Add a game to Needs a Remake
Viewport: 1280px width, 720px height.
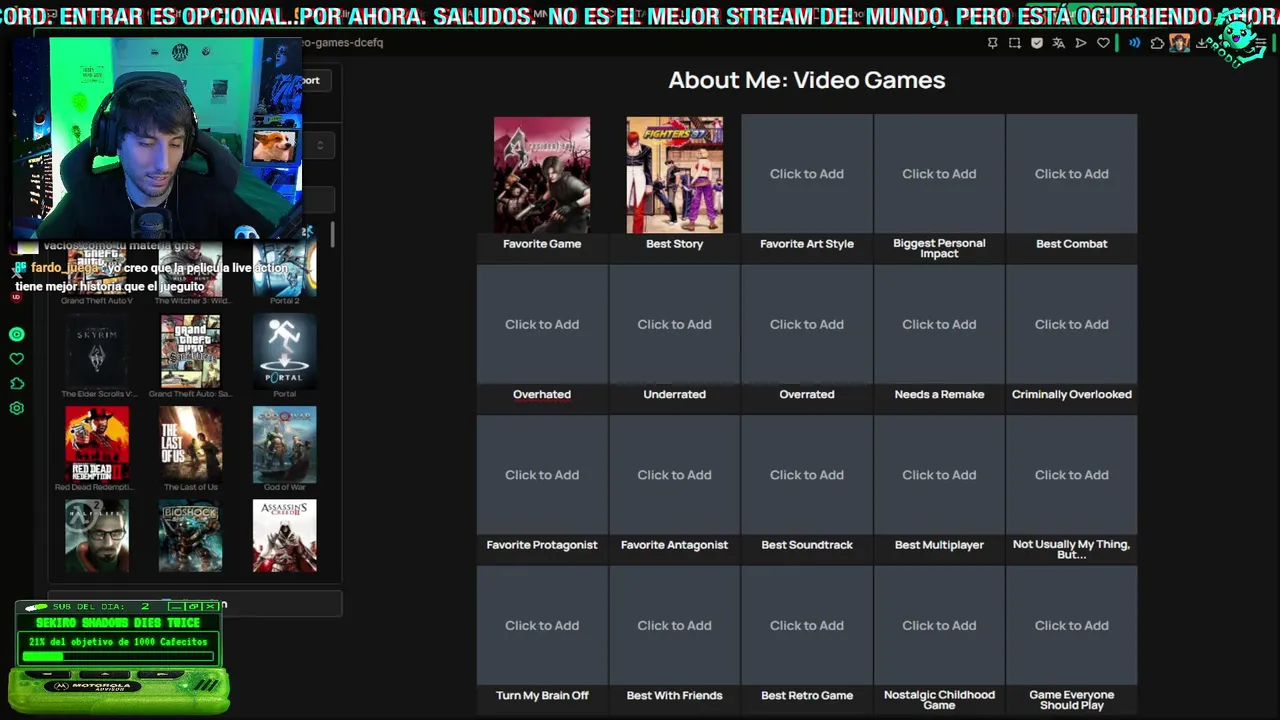(x=939, y=324)
